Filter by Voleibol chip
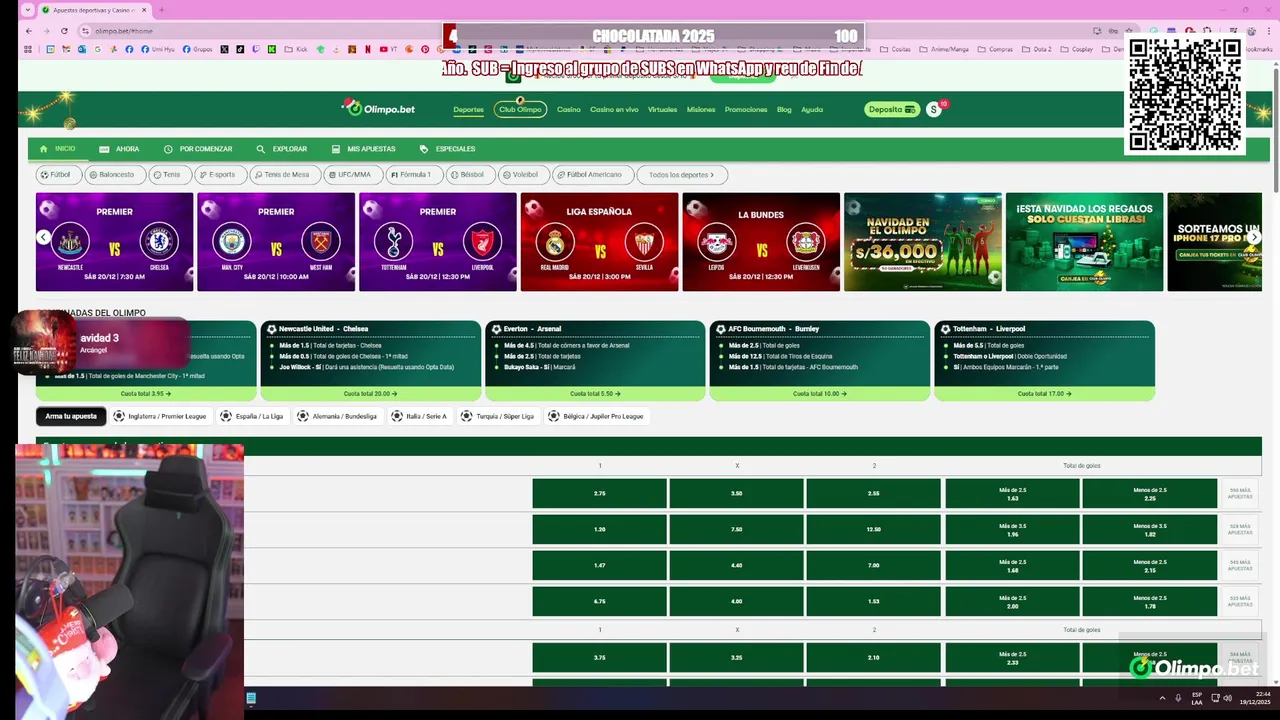The width and height of the screenshot is (1280, 720). click(x=523, y=175)
